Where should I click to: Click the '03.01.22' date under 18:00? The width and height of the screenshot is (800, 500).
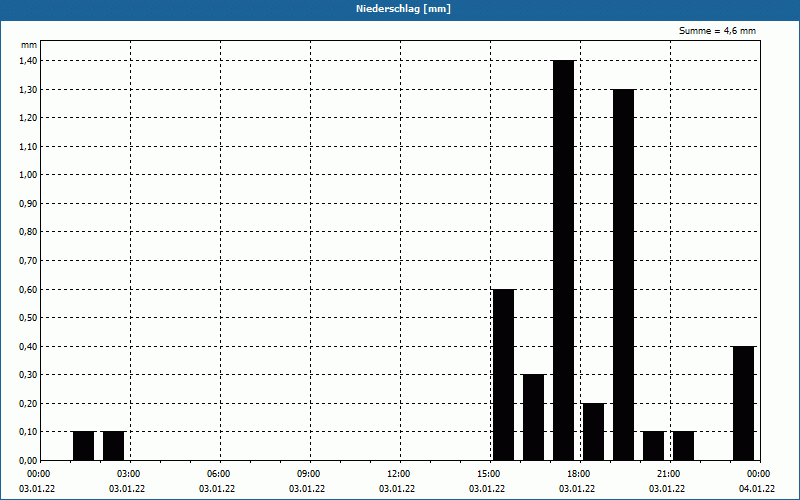[577, 489]
